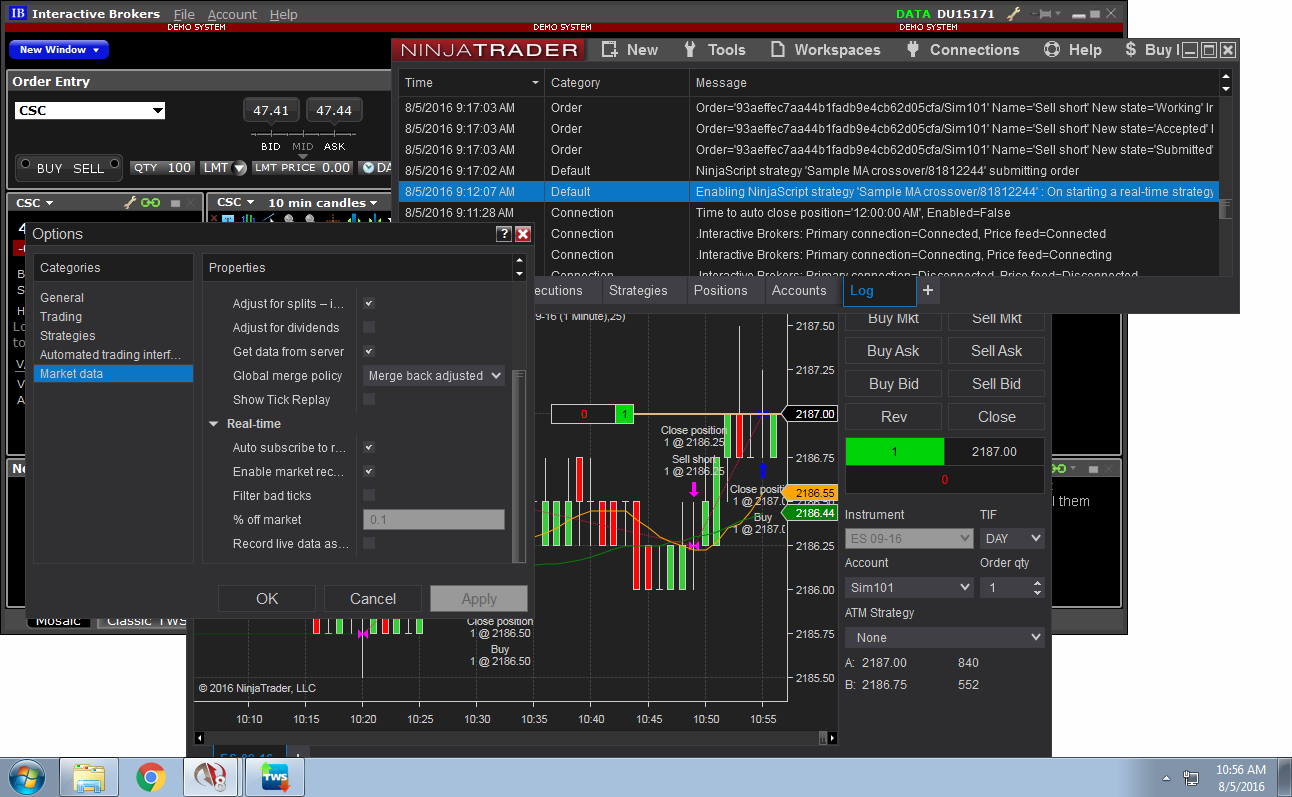Increase the Order qty stepper
The image size is (1292, 797).
coord(1037,583)
